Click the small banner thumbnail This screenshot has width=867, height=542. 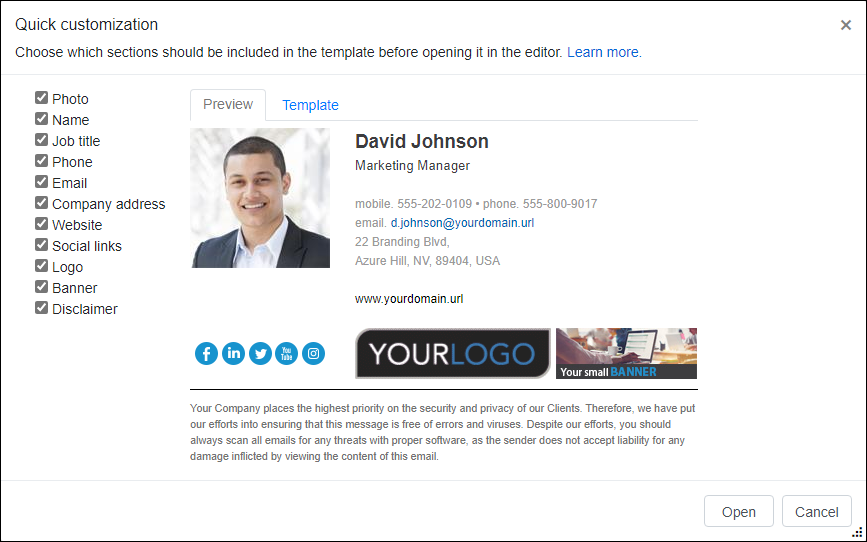tap(626, 353)
